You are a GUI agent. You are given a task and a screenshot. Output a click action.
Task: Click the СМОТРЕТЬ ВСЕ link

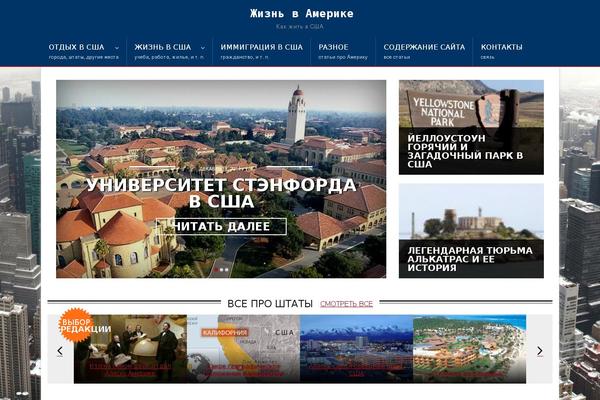346,304
